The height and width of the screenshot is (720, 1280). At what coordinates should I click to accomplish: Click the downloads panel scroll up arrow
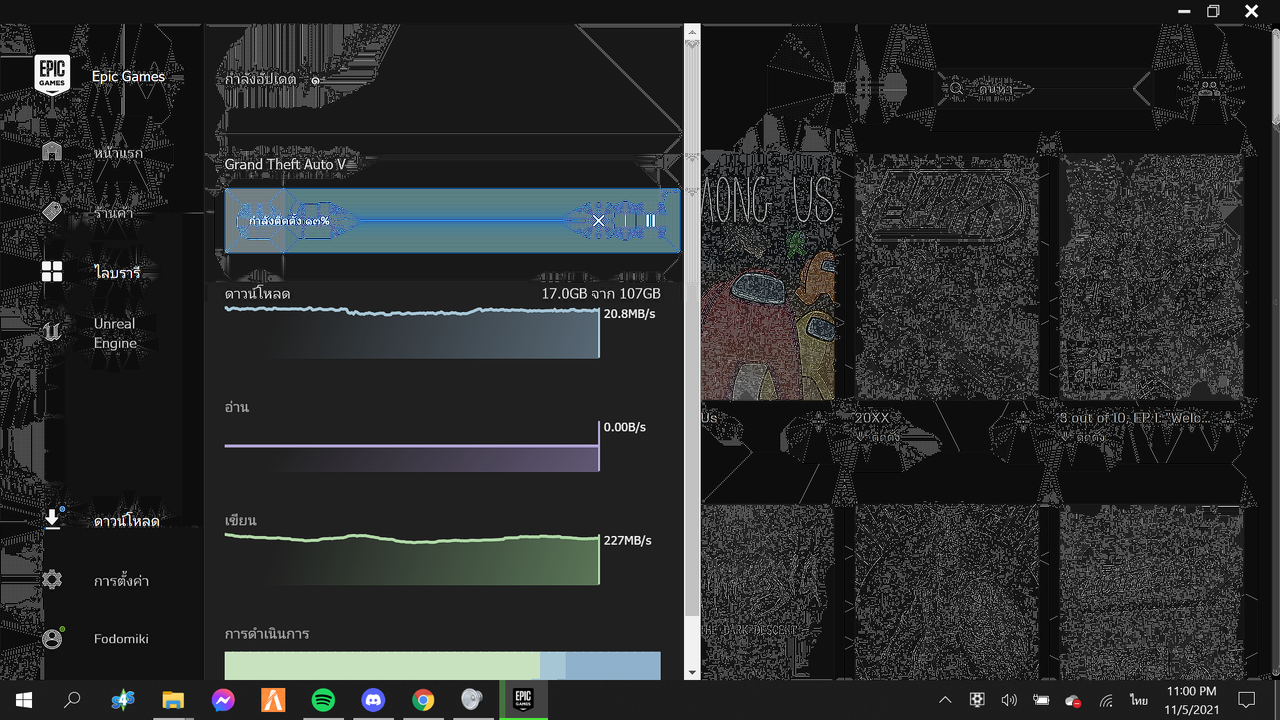click(692, 32)
